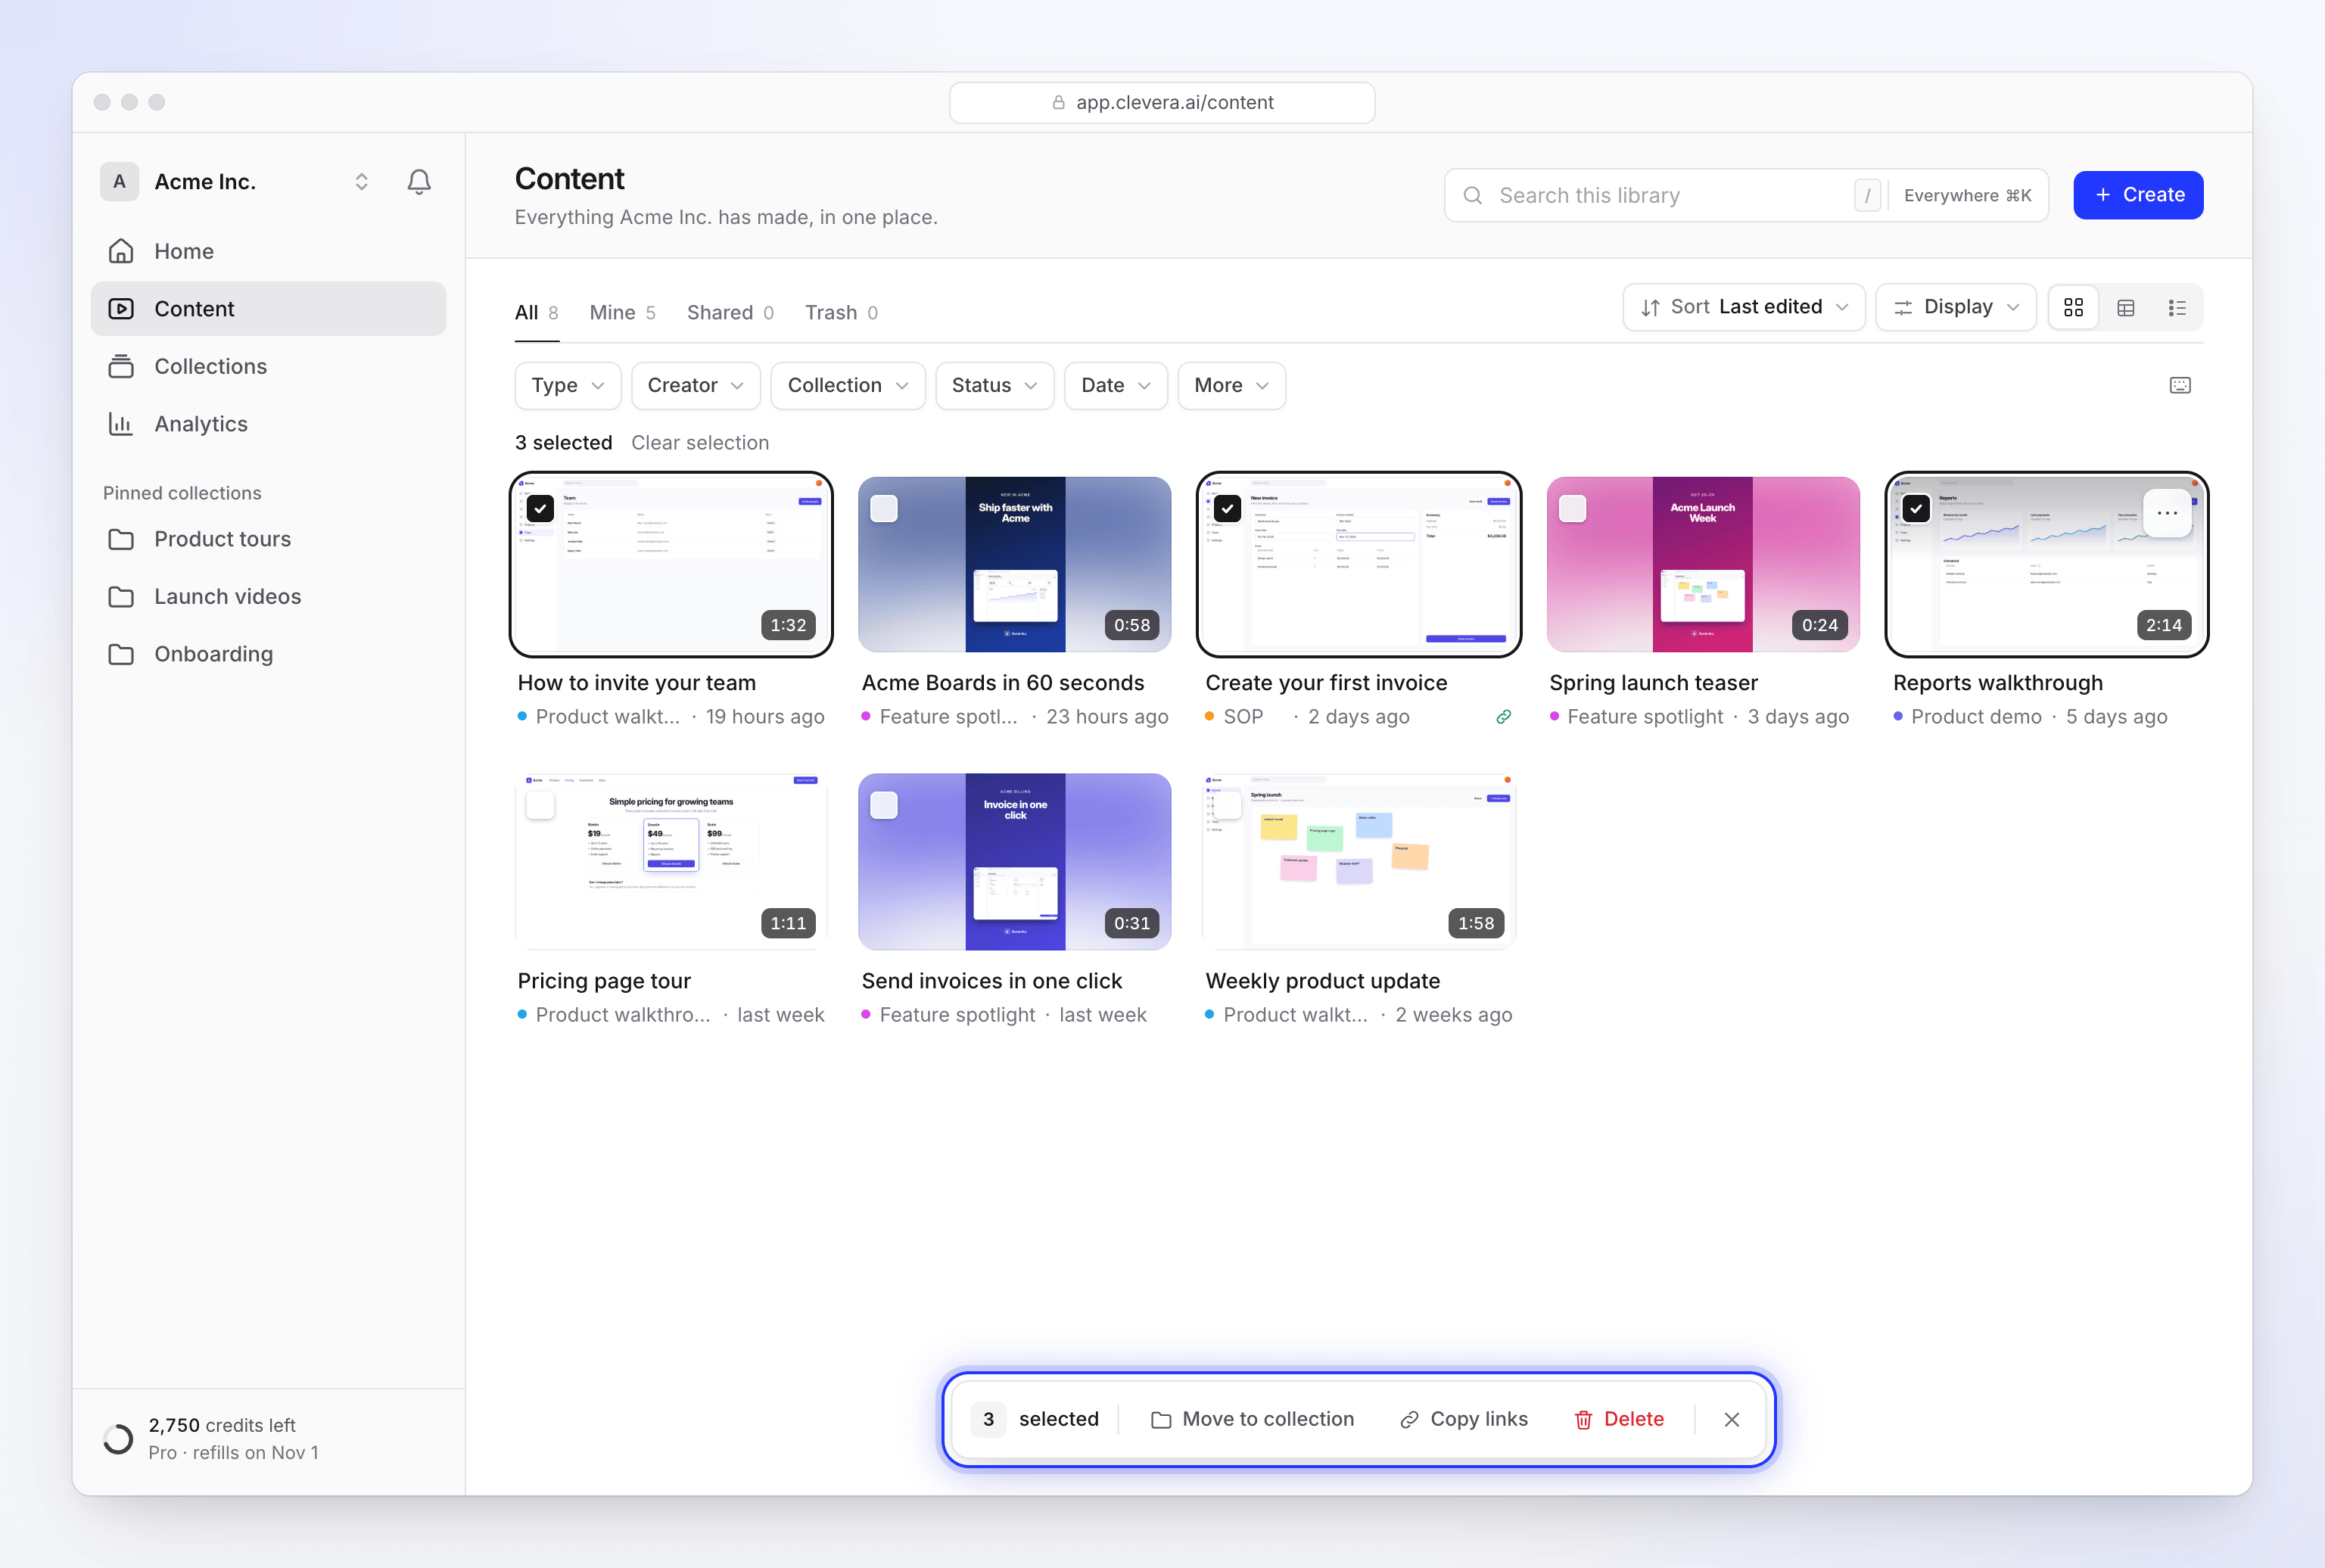Click the credits usage ring indicator

[x=118, y=1439]
